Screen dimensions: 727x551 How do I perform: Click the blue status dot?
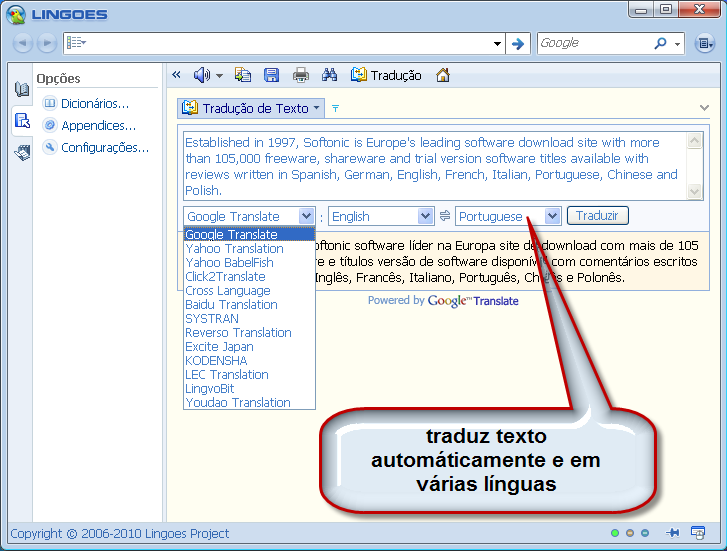(645, 533)
